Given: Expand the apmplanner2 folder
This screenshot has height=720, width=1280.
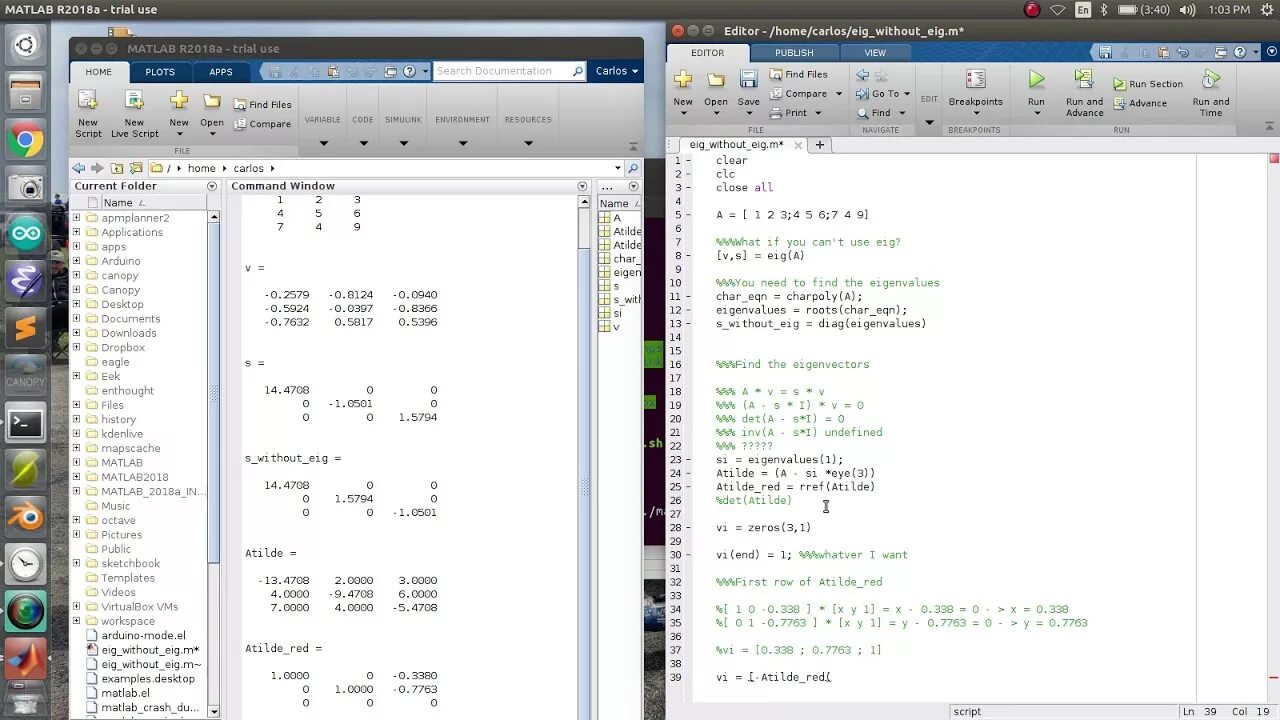Looking at the screenshot, I should (x=77, y=218).
